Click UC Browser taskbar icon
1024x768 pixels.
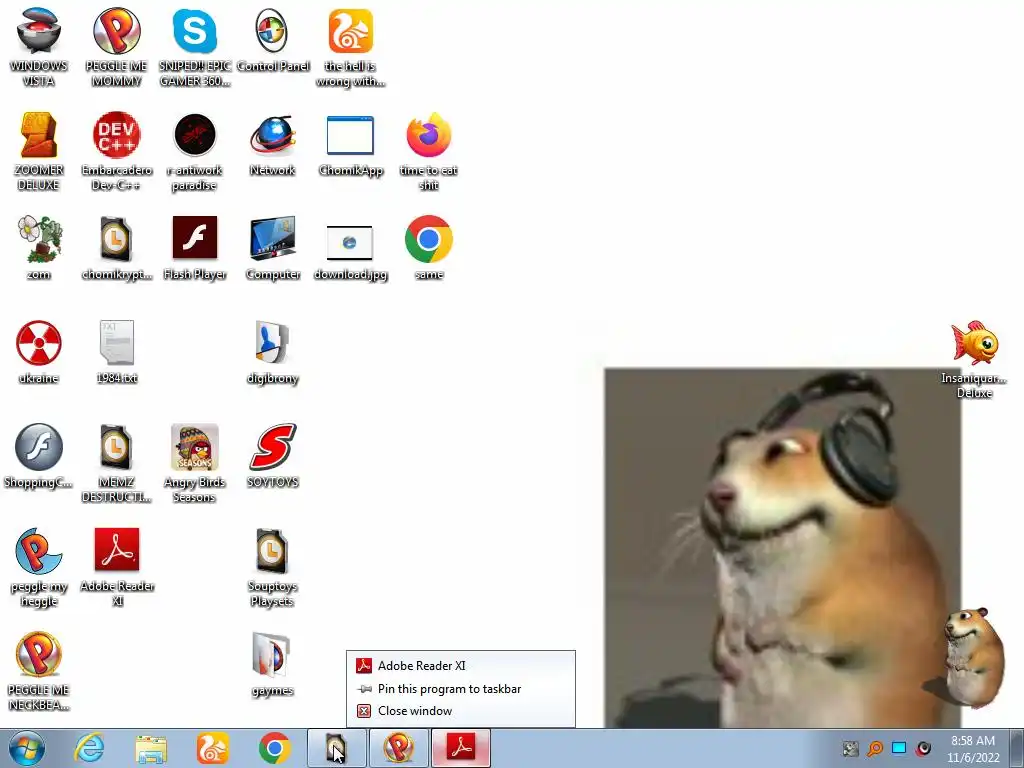click(213, 748)
